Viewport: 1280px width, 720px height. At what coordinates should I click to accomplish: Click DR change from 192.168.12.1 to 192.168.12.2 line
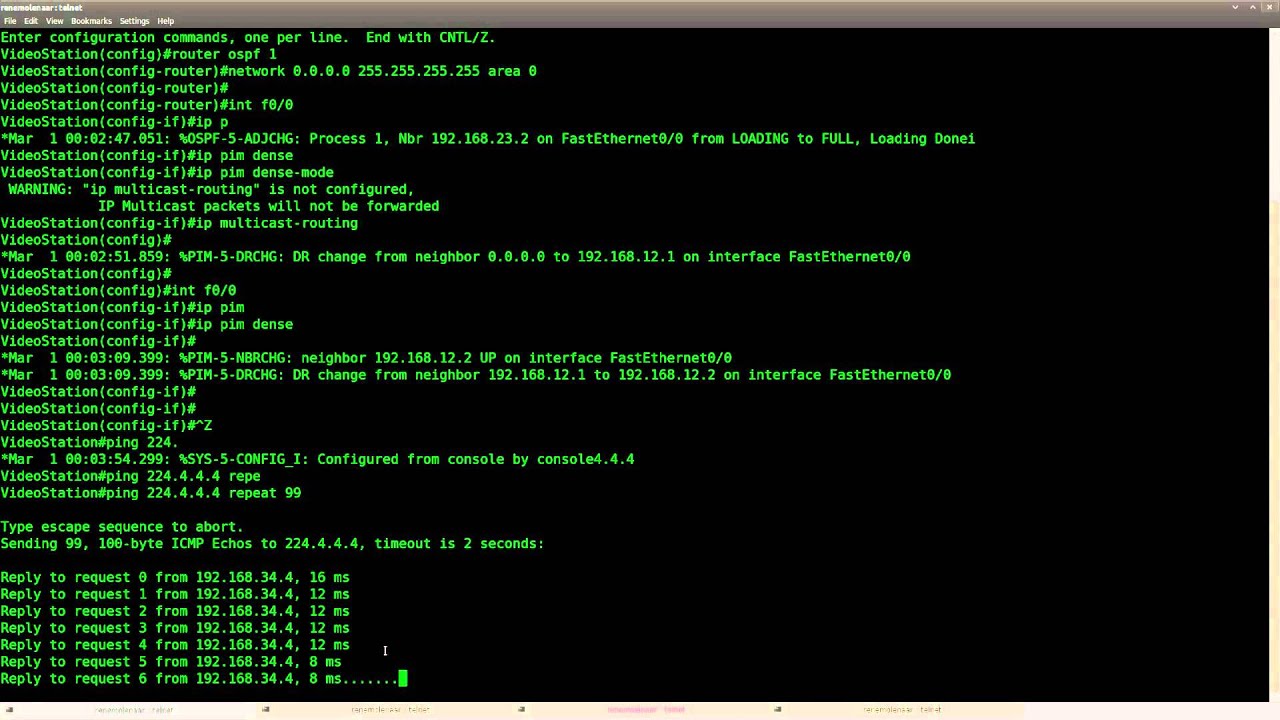(476, 375)
